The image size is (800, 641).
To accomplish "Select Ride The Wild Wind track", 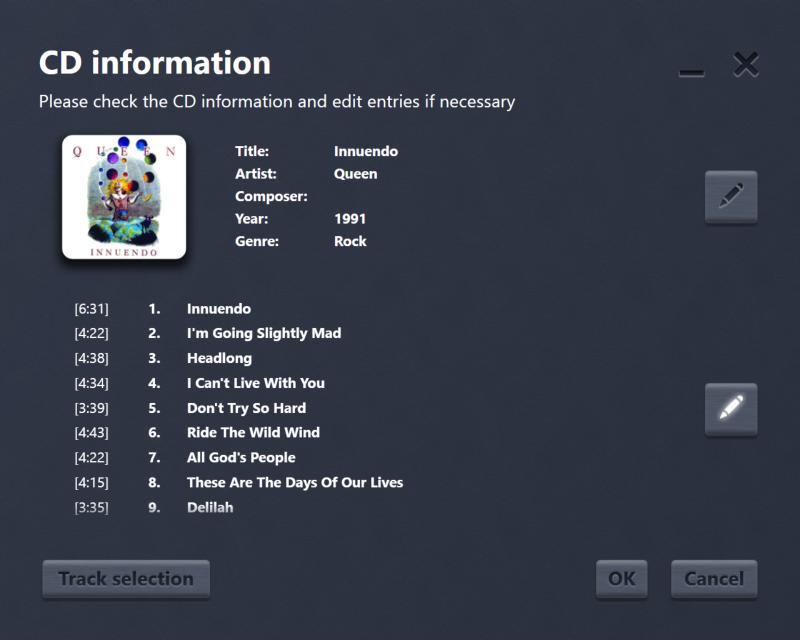I will click(253, 433).
